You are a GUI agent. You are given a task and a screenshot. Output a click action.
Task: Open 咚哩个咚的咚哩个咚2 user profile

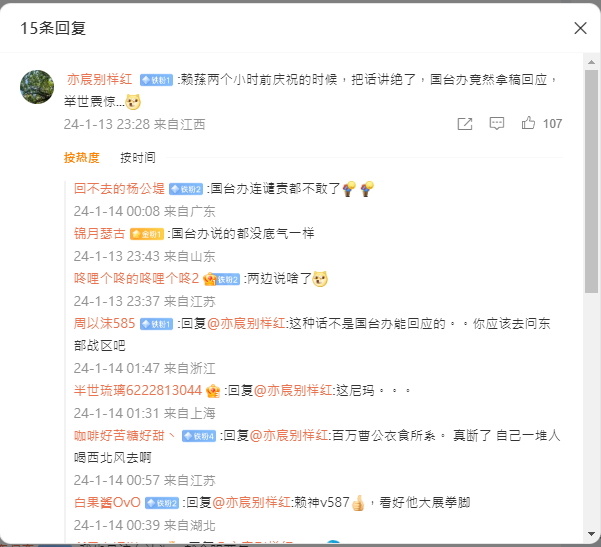tap(136, 278)
